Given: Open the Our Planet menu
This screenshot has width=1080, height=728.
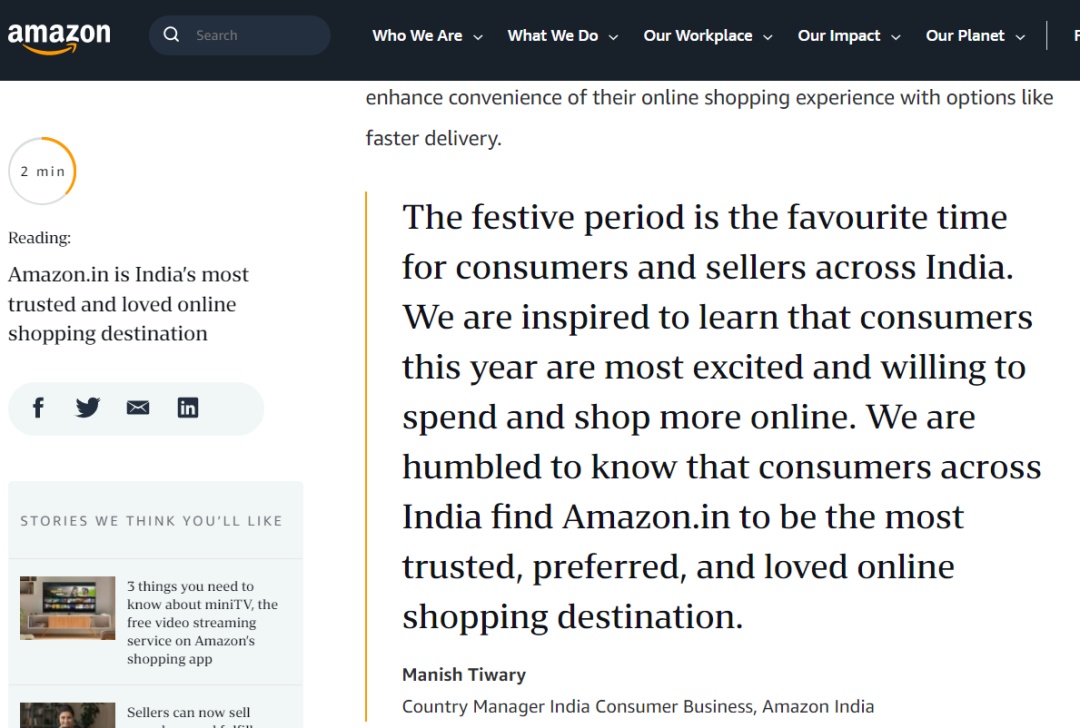Looking at the screenshot, I should (965, 36).
